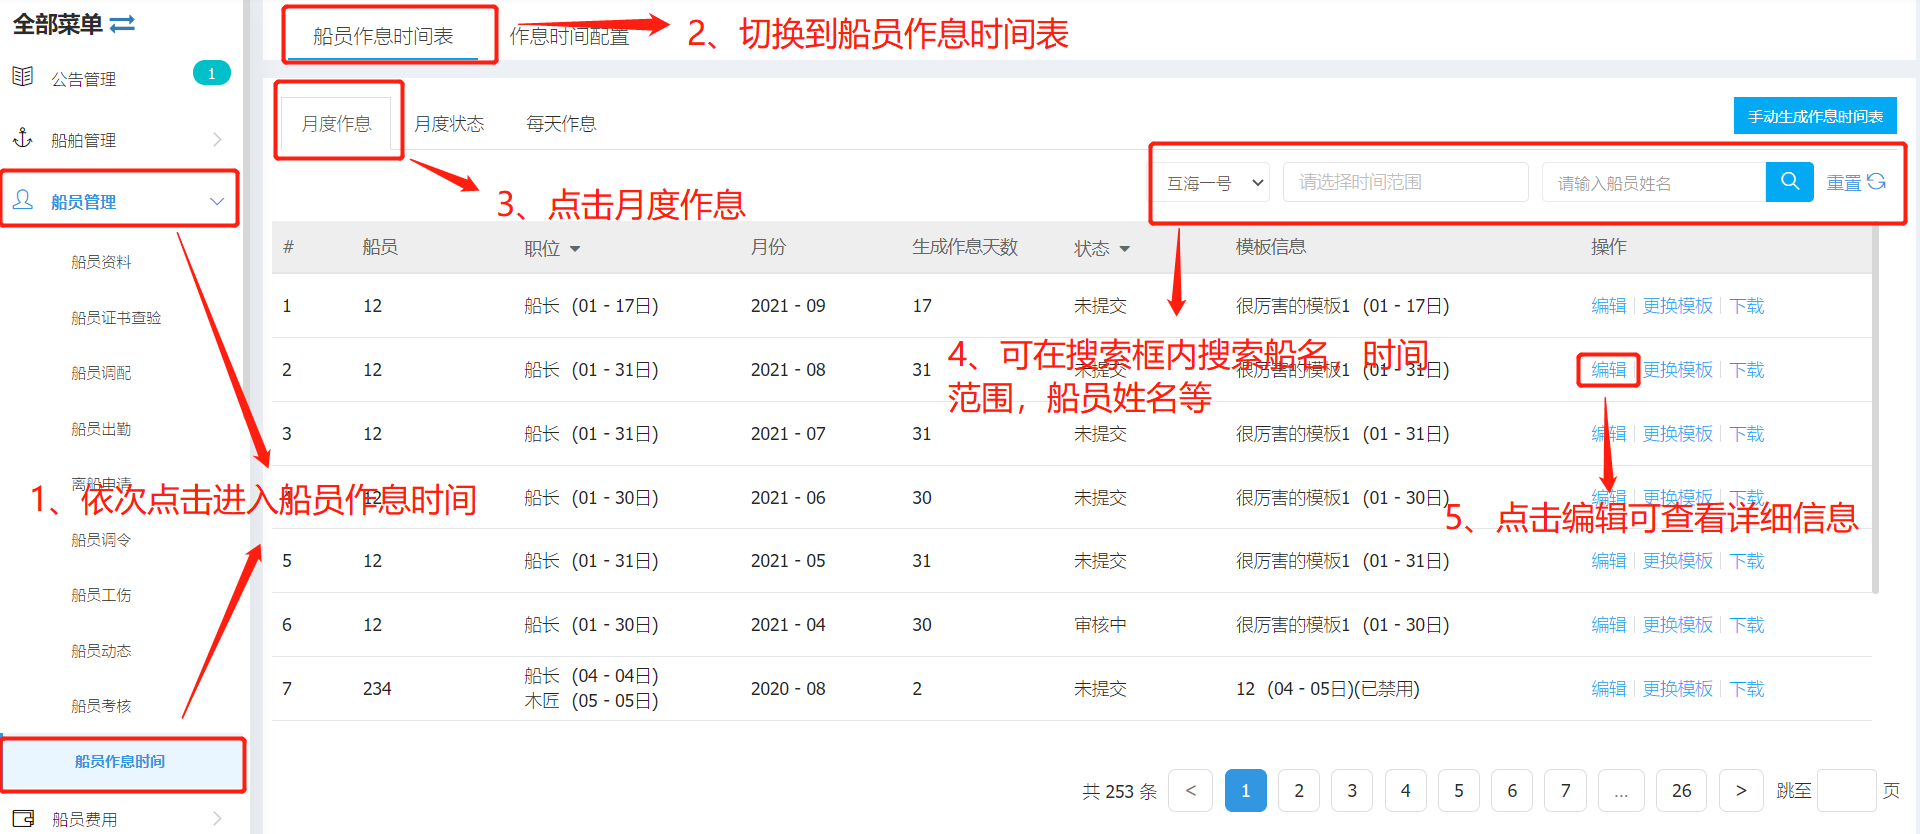Open the 公告管理 notification badge
Image resolution: width=1920 pixels, height=834 pixels.
(x=211, y=73)
